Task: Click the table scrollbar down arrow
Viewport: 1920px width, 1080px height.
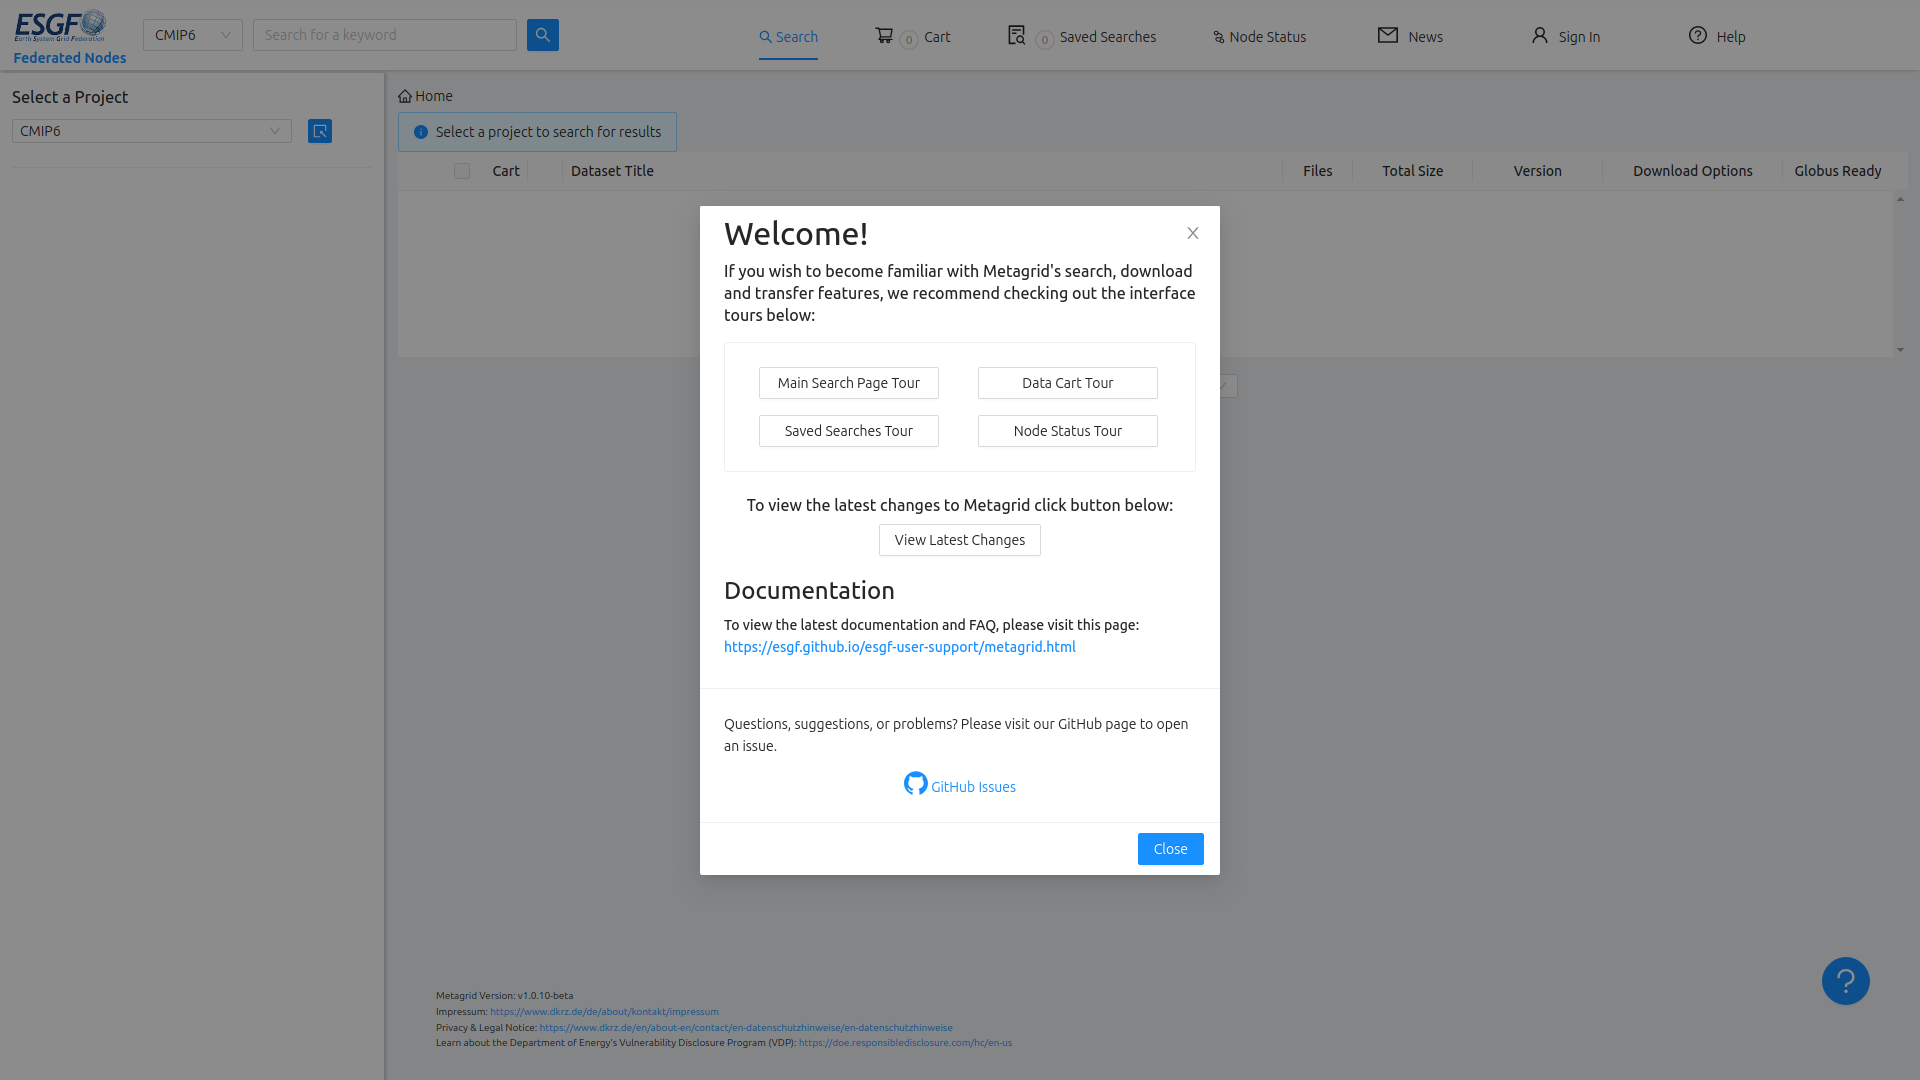Action: (x=1900, y=350)
